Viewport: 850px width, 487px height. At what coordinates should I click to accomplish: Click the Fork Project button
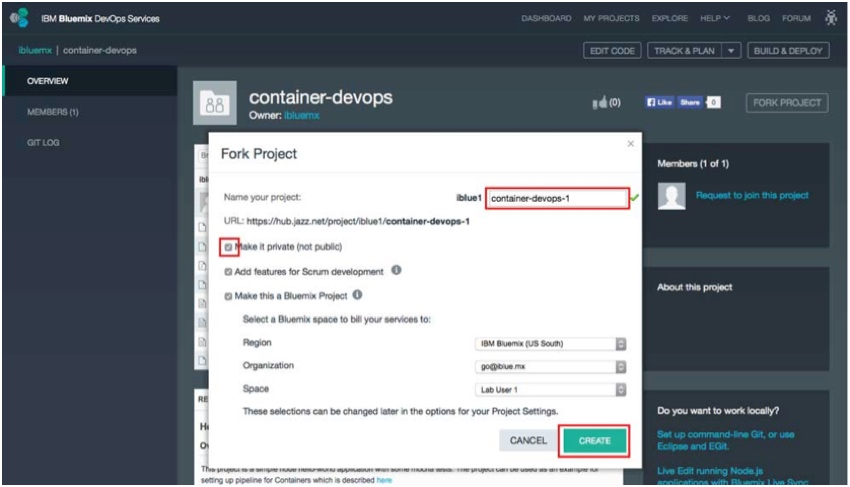click(x=787, y=102)
